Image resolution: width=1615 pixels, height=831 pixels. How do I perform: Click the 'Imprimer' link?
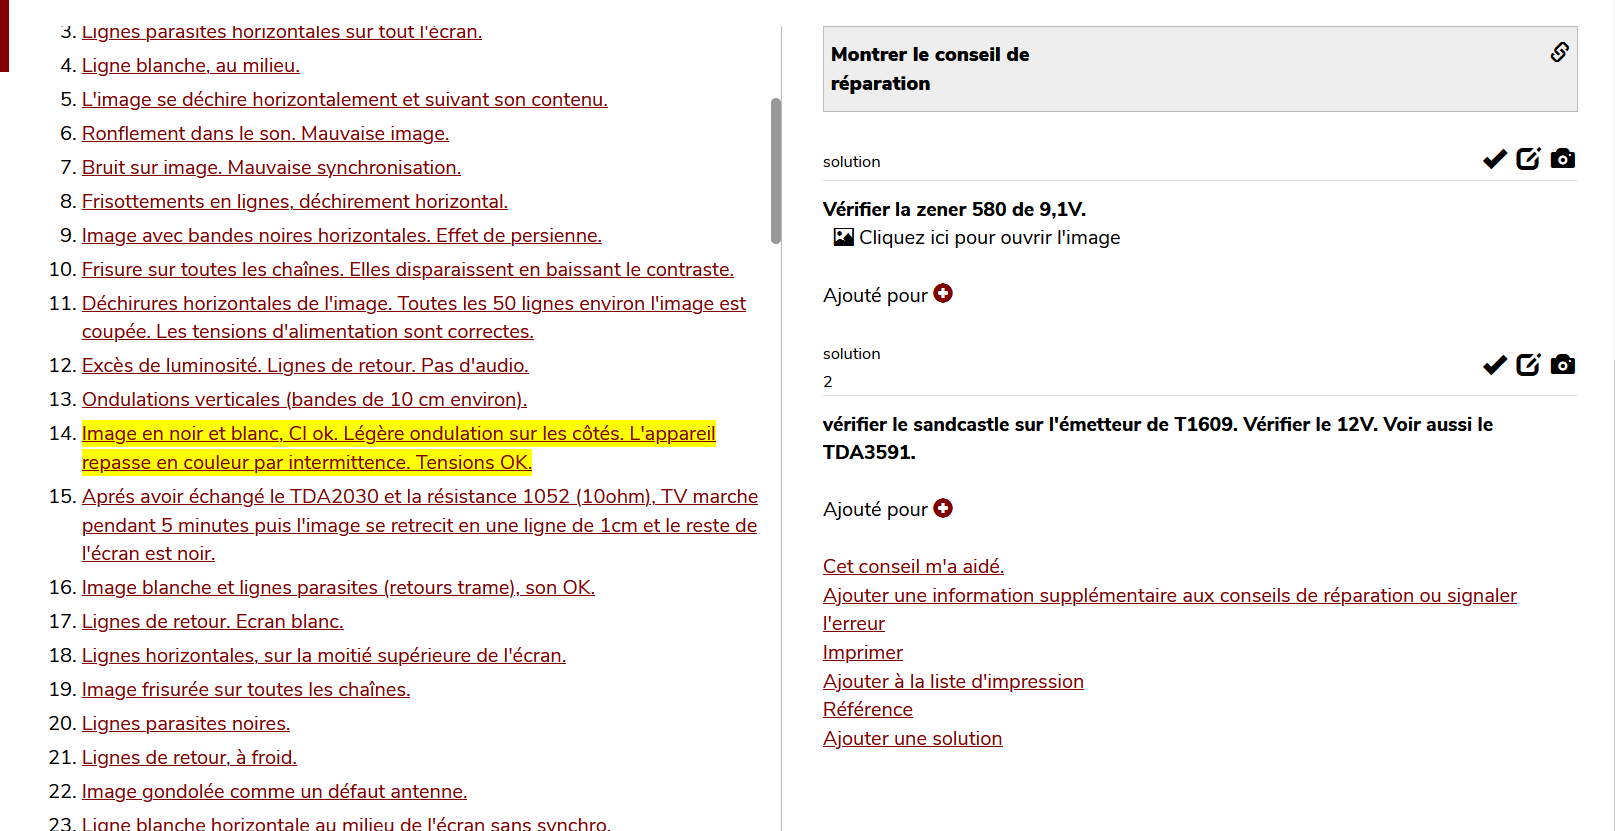(862, 652)
